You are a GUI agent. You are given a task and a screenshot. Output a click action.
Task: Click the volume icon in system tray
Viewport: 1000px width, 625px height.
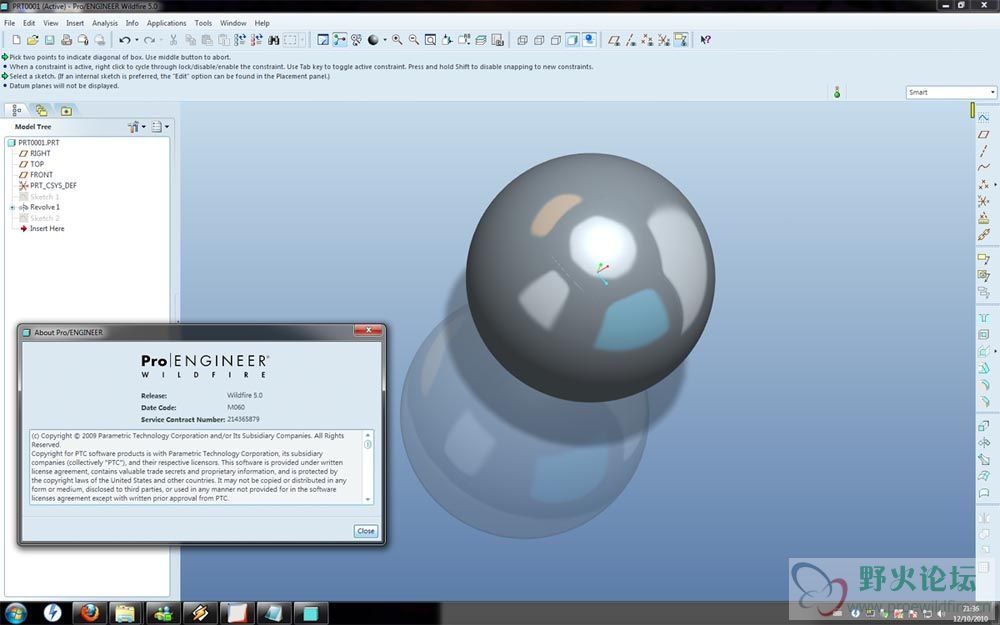(940, 614)
